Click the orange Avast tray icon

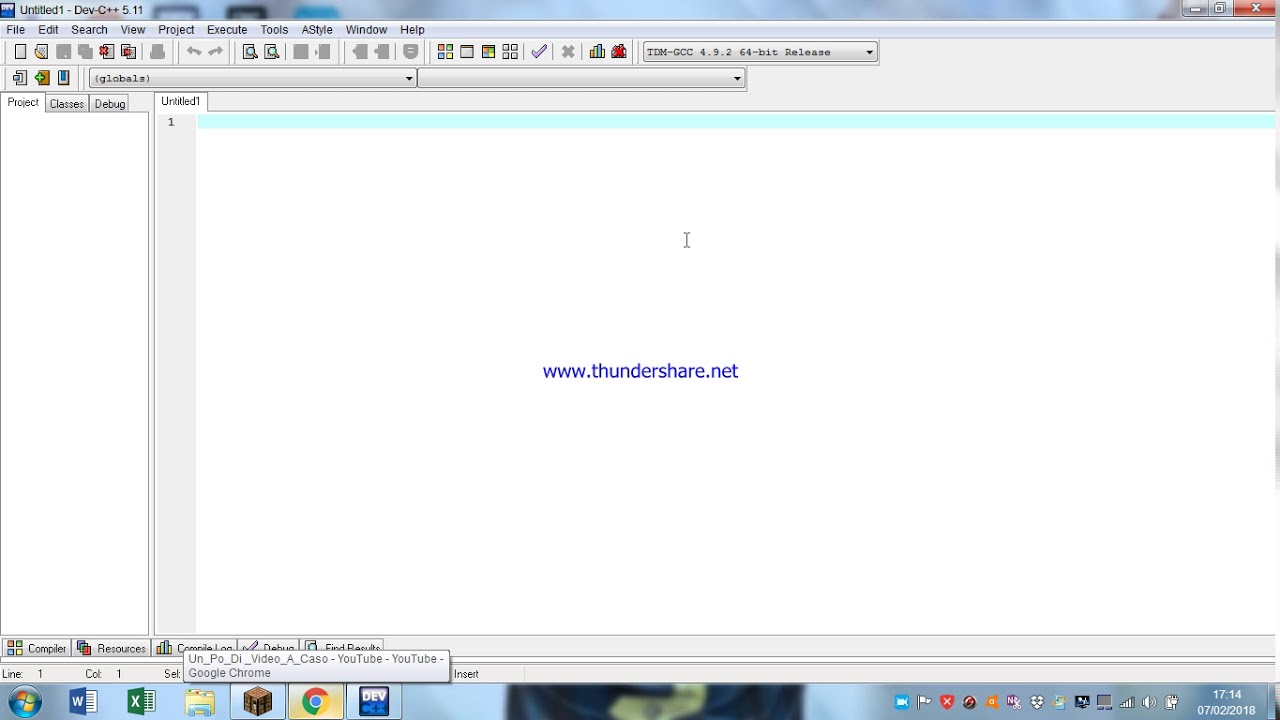click(x=992, y=702)
